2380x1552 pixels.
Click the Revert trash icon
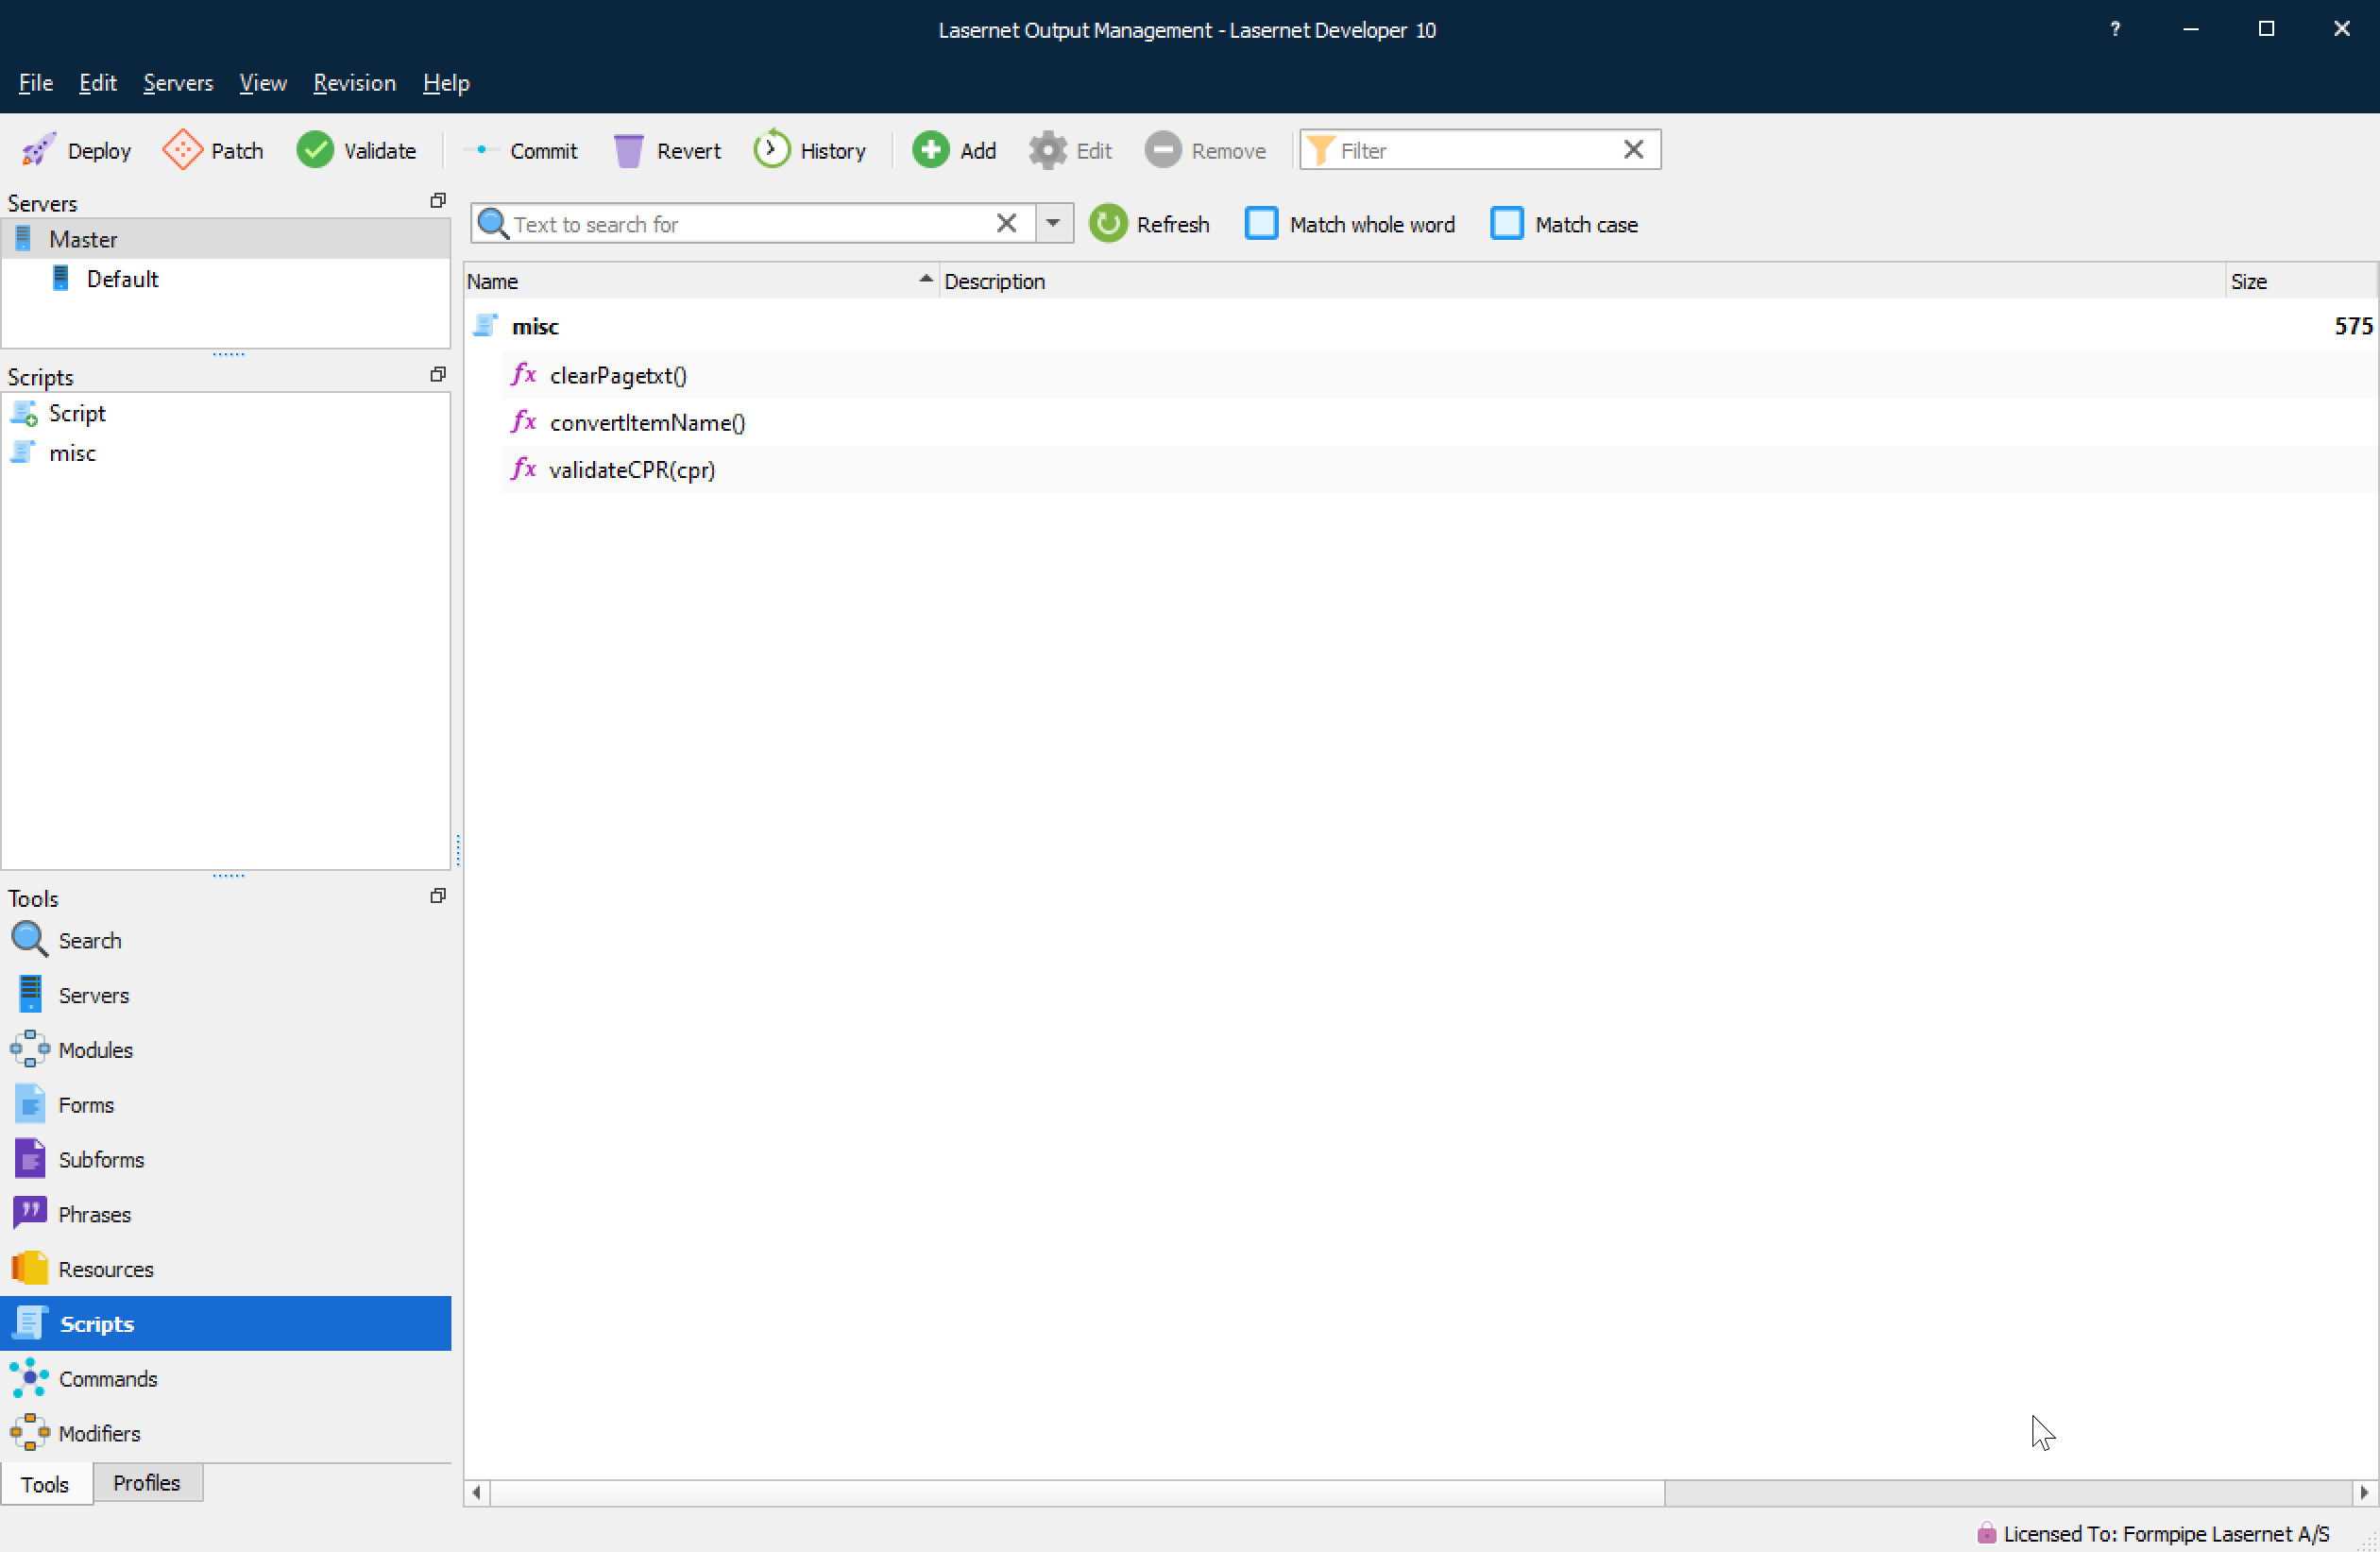[x=628, y=150]
